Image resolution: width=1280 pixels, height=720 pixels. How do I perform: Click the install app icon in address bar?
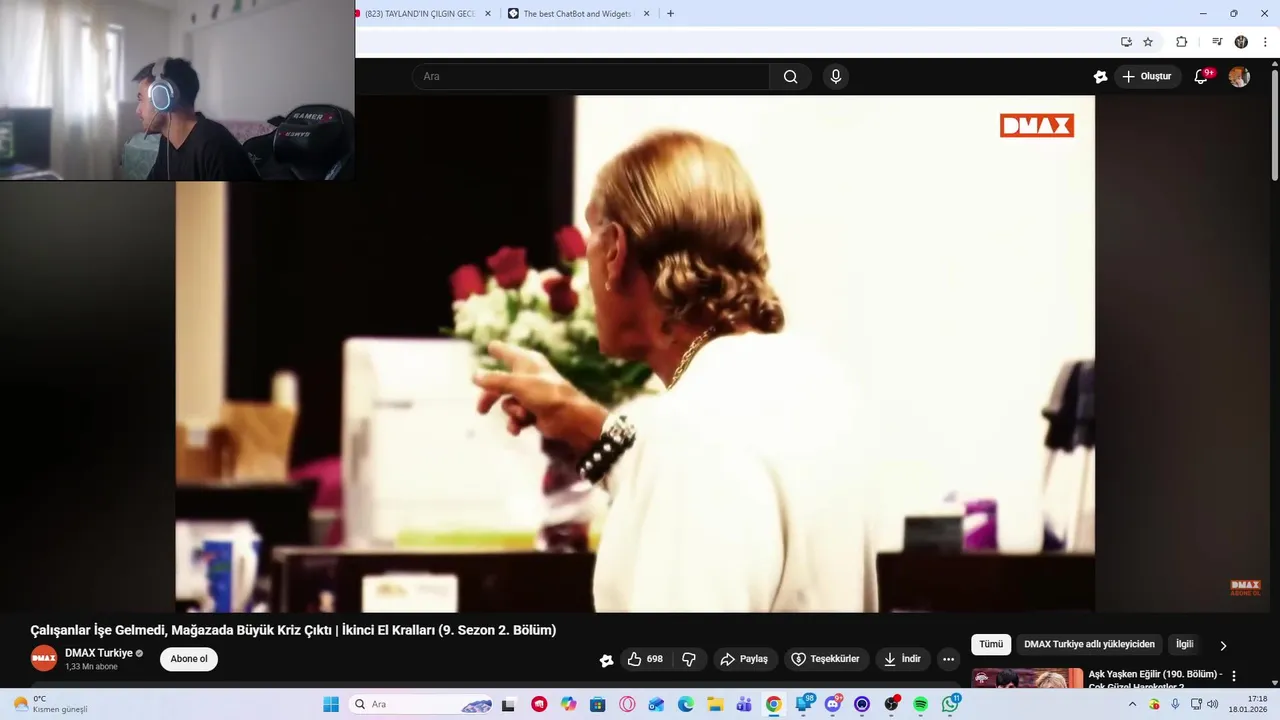tap(1126, 42)
